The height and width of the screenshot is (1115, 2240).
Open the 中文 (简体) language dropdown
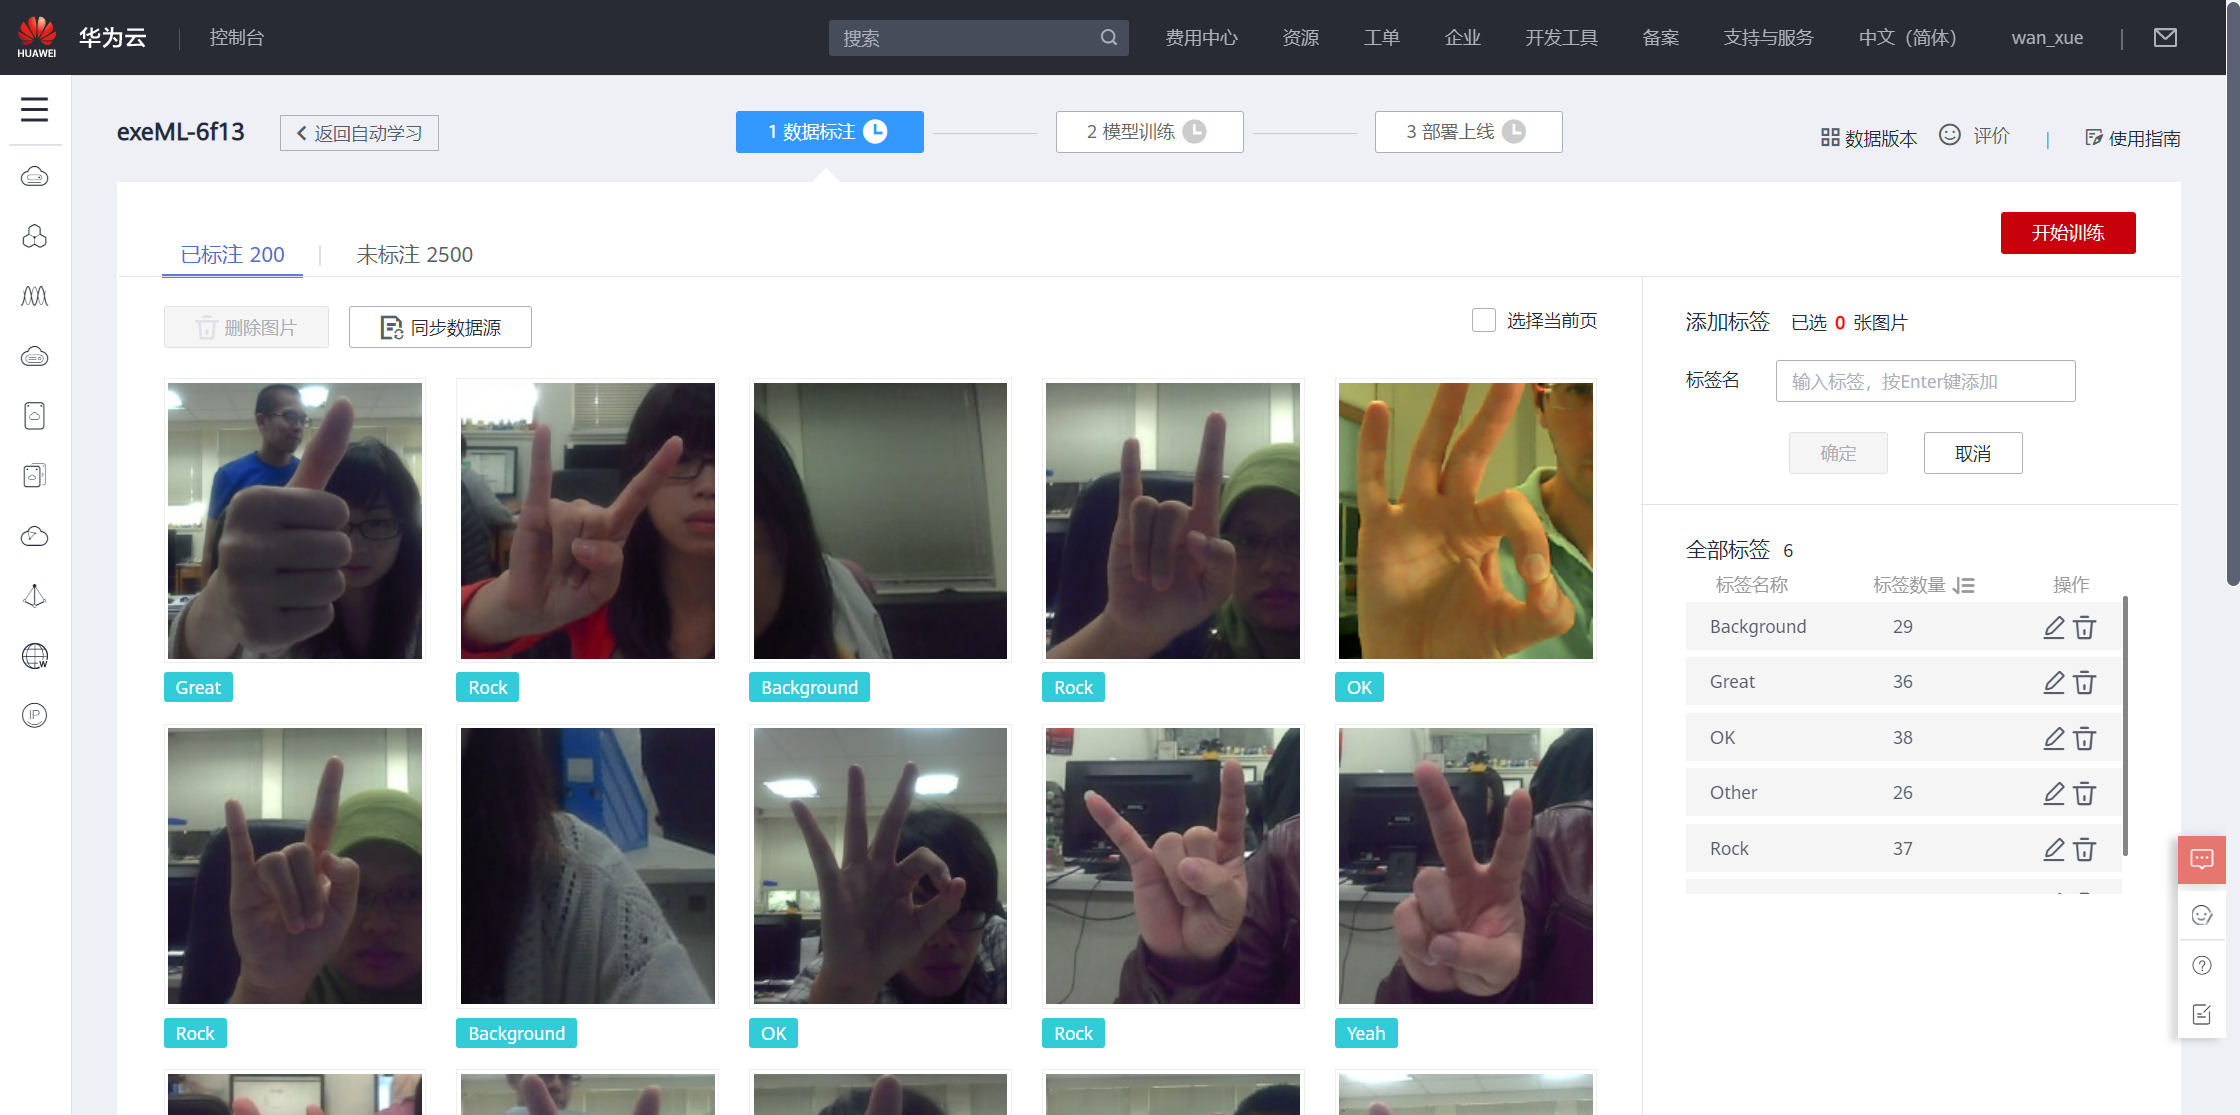(1907, 38)
